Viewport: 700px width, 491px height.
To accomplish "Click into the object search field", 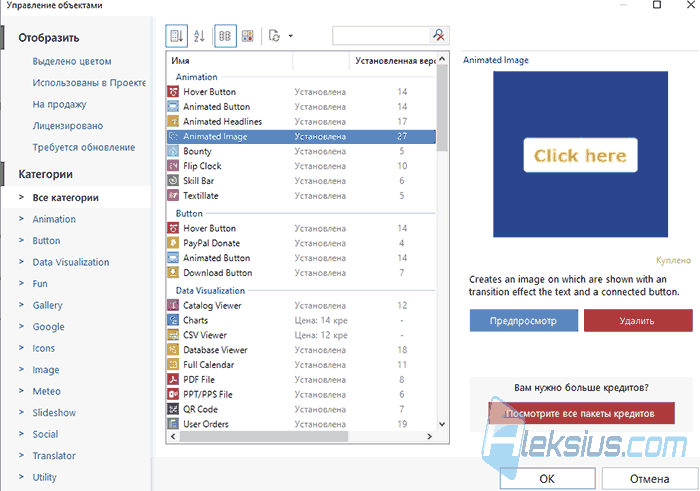I will 381,36.
